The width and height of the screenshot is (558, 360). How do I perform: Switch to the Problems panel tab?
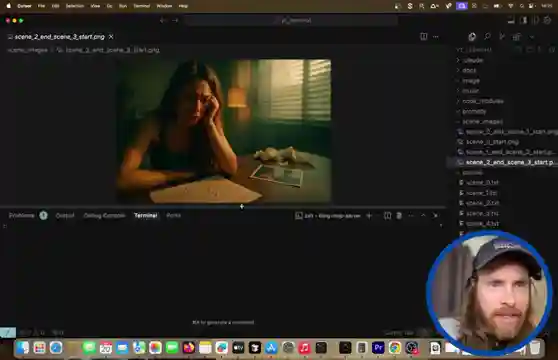21,215
